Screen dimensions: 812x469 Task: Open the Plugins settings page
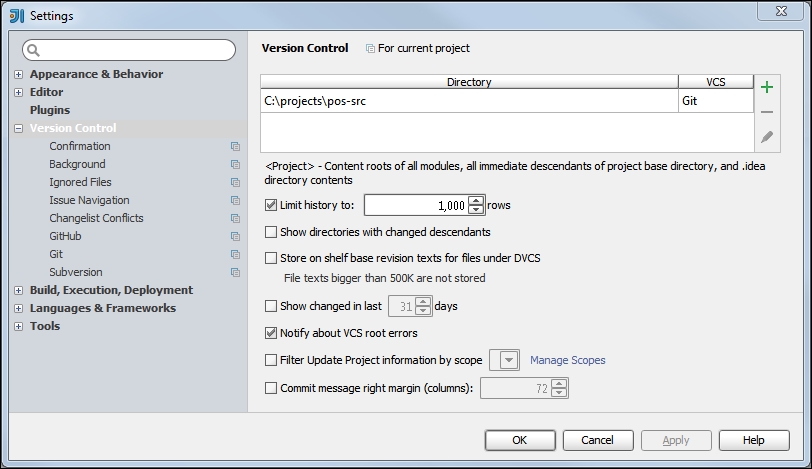(50, 110)
